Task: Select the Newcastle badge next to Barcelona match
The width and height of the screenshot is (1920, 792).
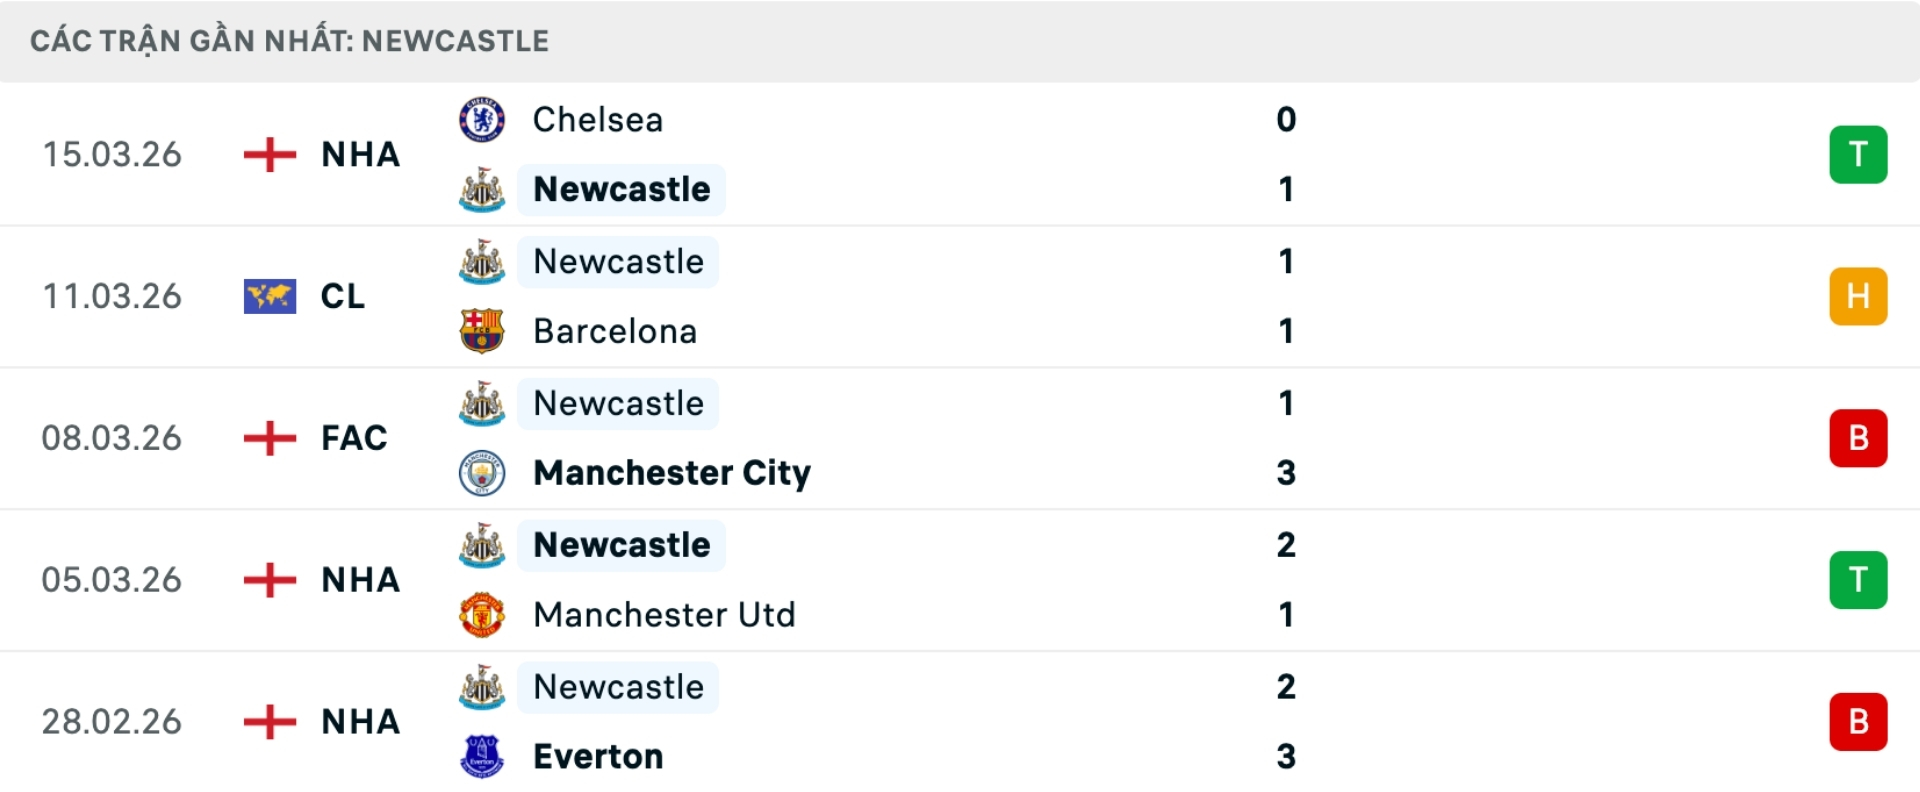Action: (482, 261)
